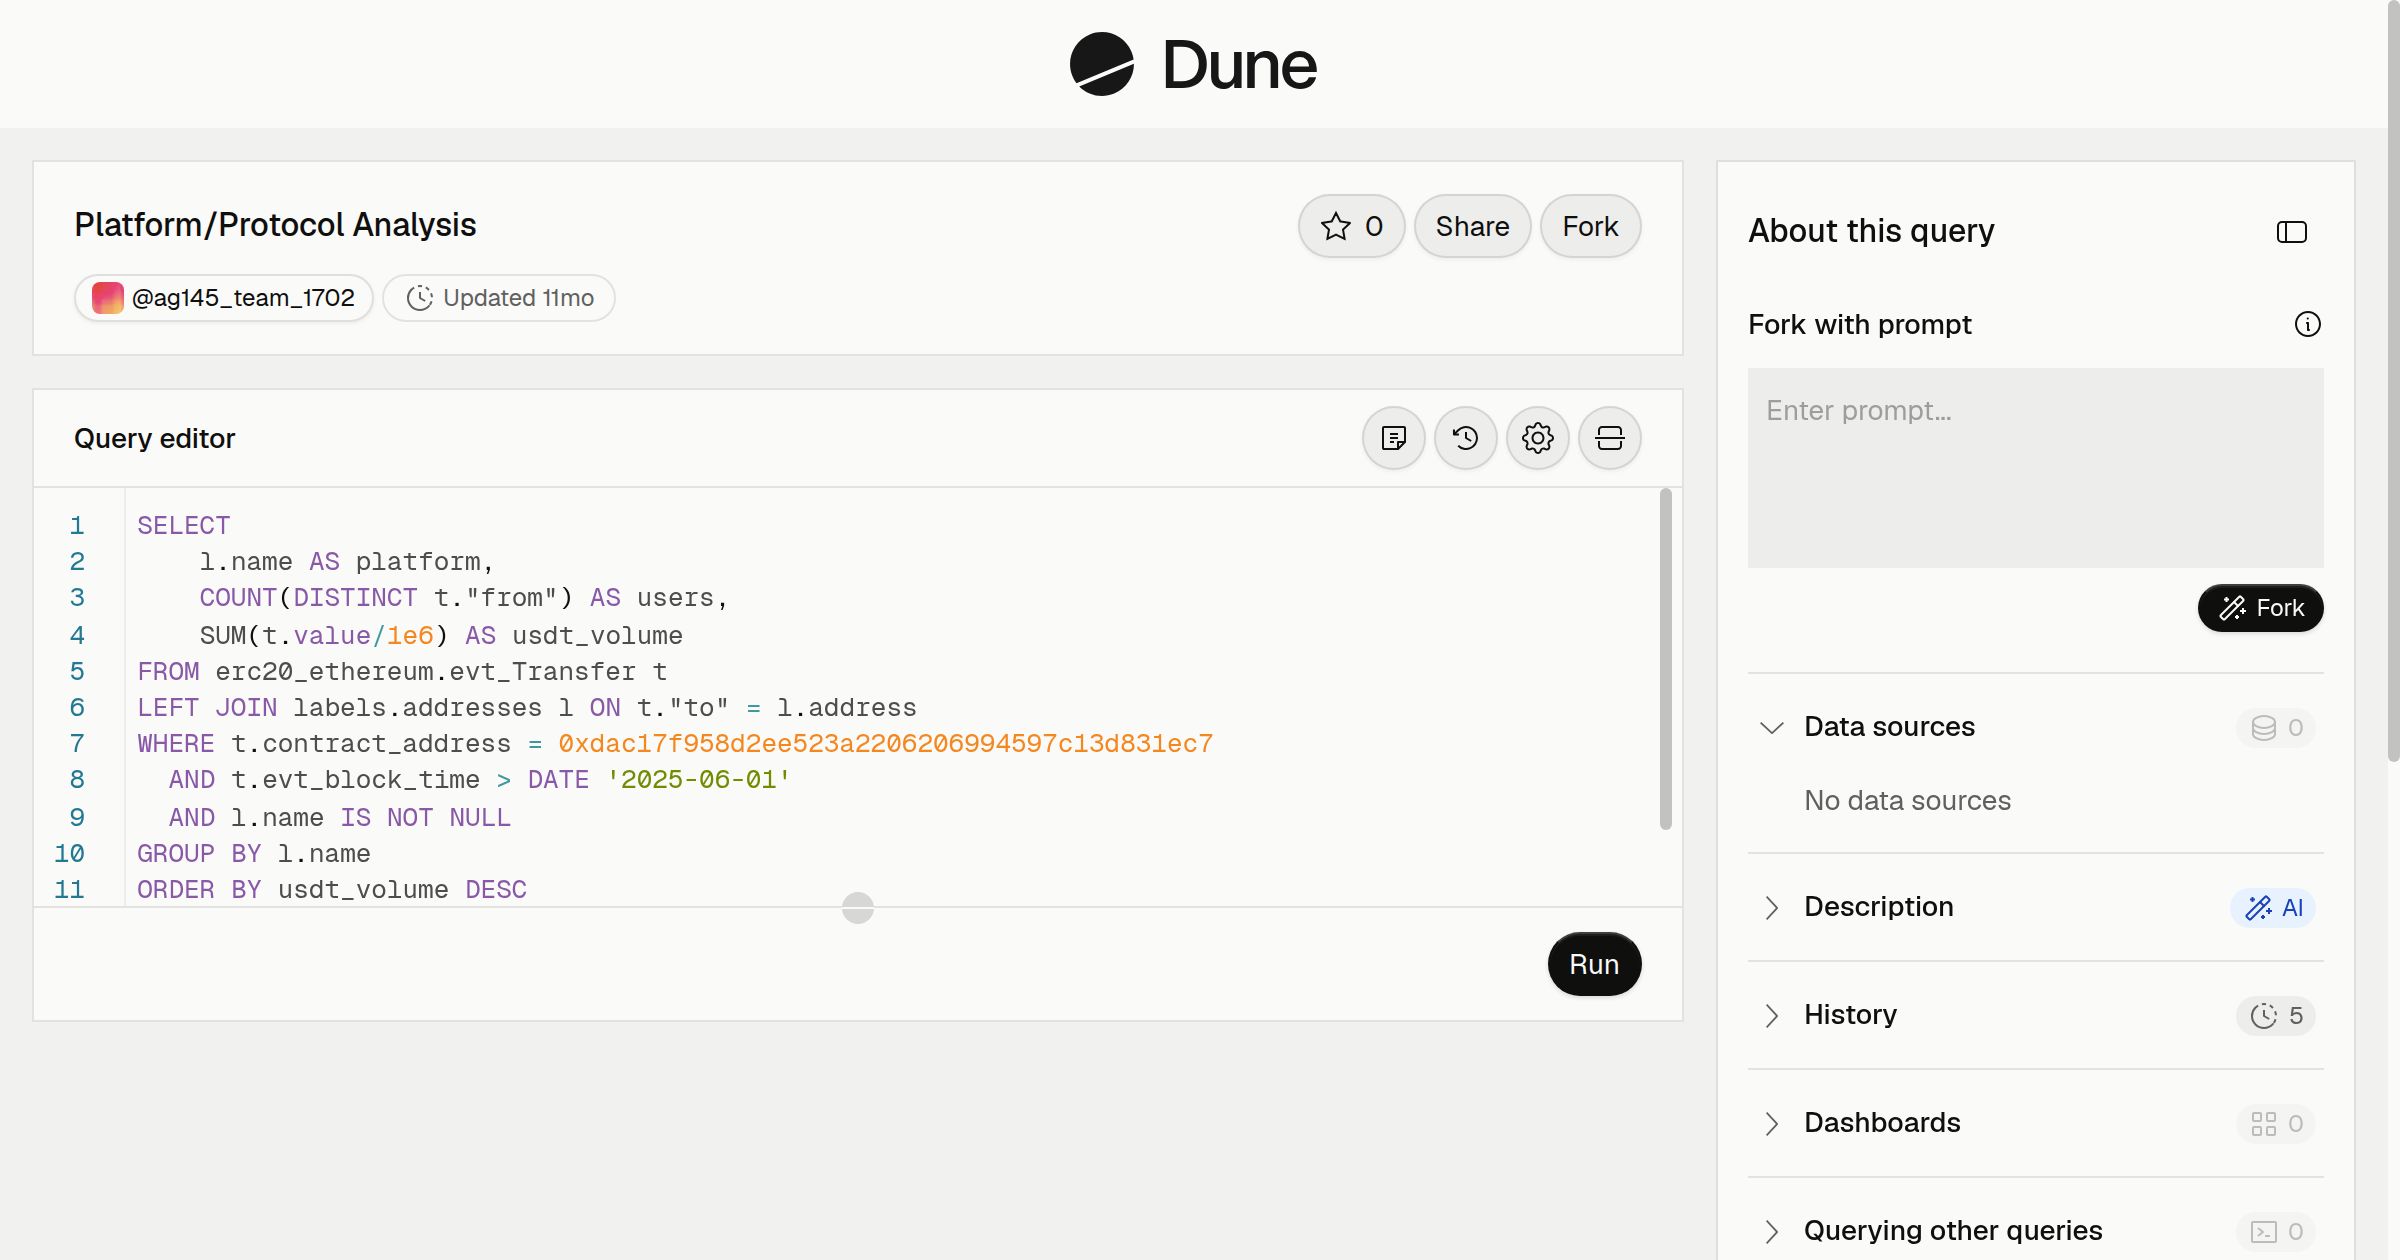Click the Fork with prompt info icon

click(x=2308, y=324)
